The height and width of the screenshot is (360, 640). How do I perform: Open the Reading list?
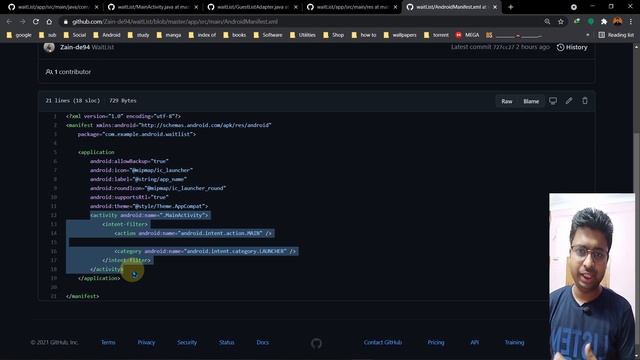pyautogui.click(x=616, y=35)
